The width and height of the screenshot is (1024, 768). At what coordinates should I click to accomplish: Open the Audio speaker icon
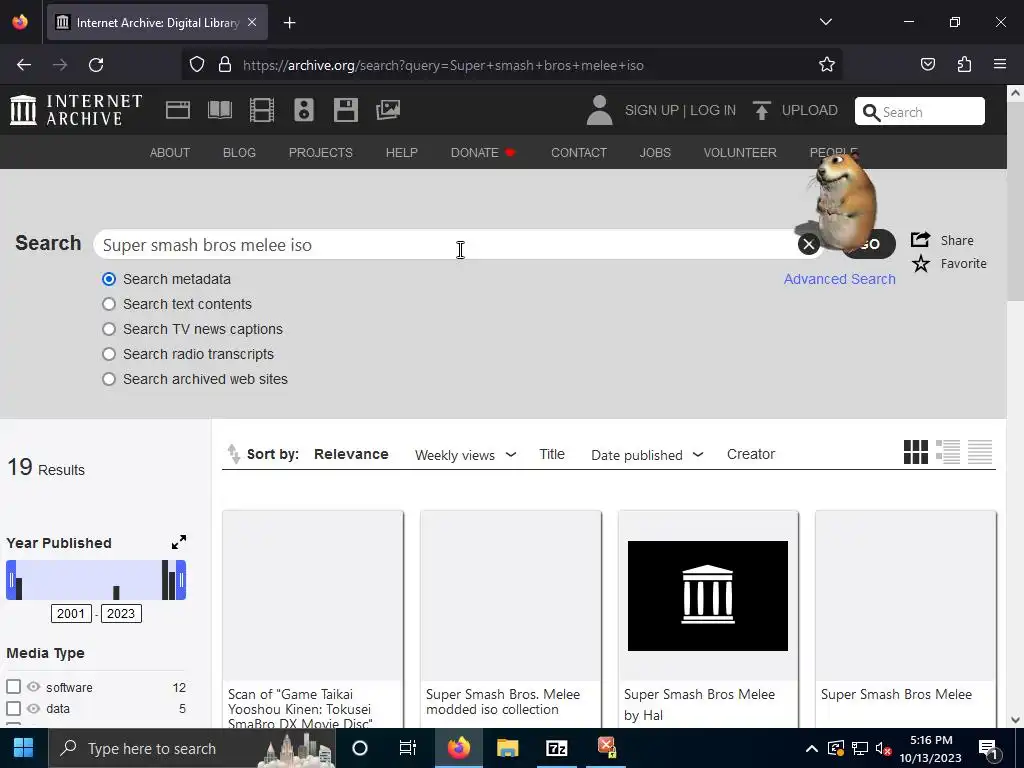304,110
